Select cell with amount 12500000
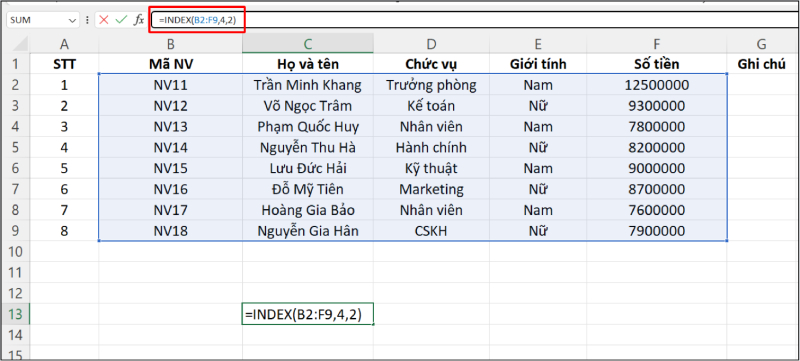800x361 pixels. 657,85
